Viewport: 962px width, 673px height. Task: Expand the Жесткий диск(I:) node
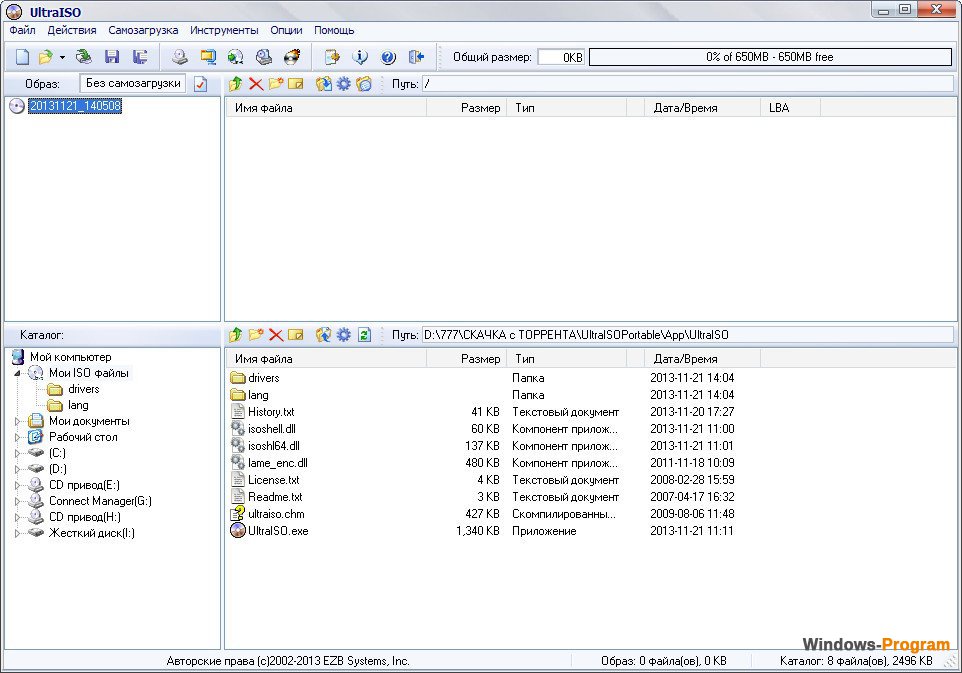[x=18, y=533]
